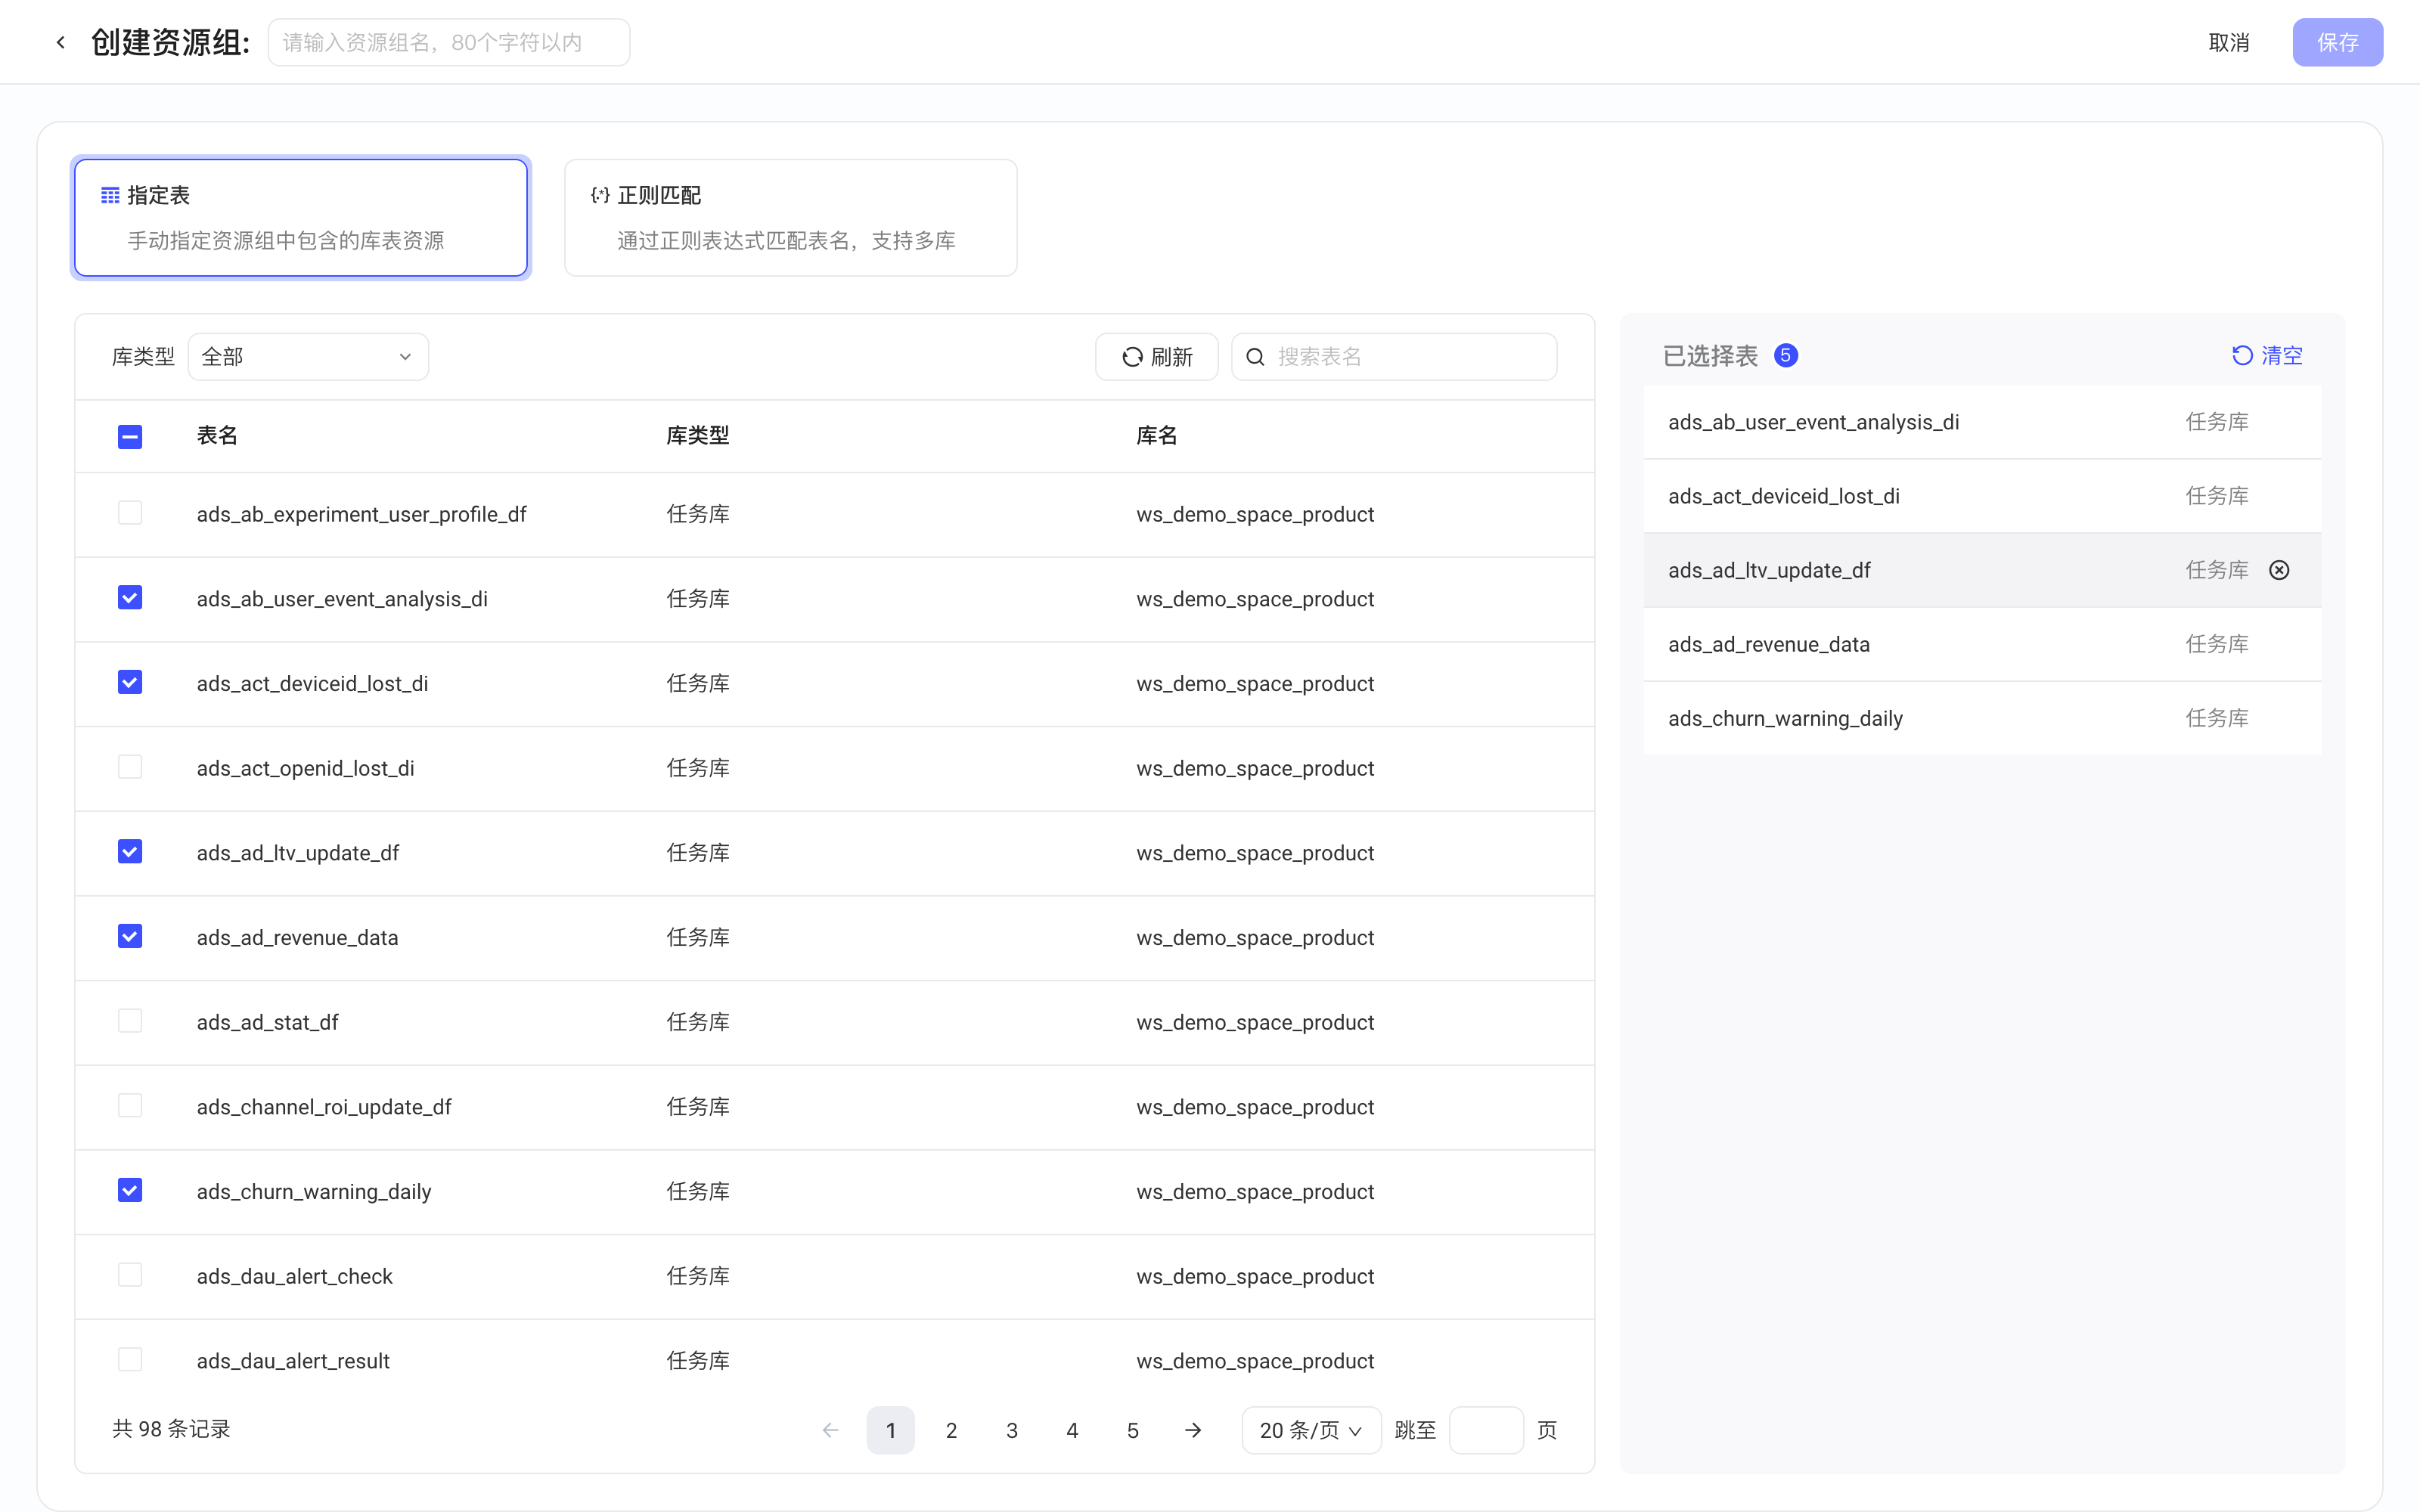2420x1512 pixels.
Task: Click the magnifier icon in table search
Action: (x=1256, y=357)
